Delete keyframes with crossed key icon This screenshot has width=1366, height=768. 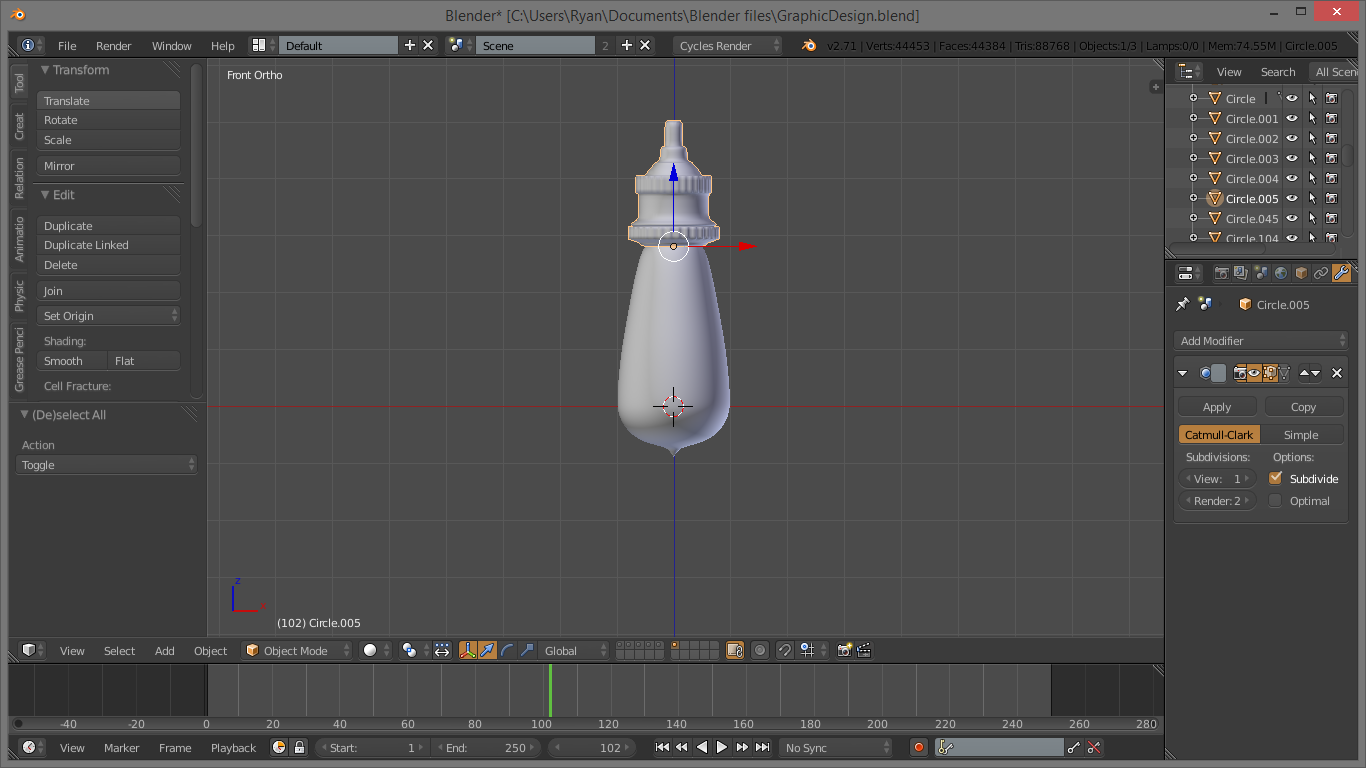(x=1094, y=747)
